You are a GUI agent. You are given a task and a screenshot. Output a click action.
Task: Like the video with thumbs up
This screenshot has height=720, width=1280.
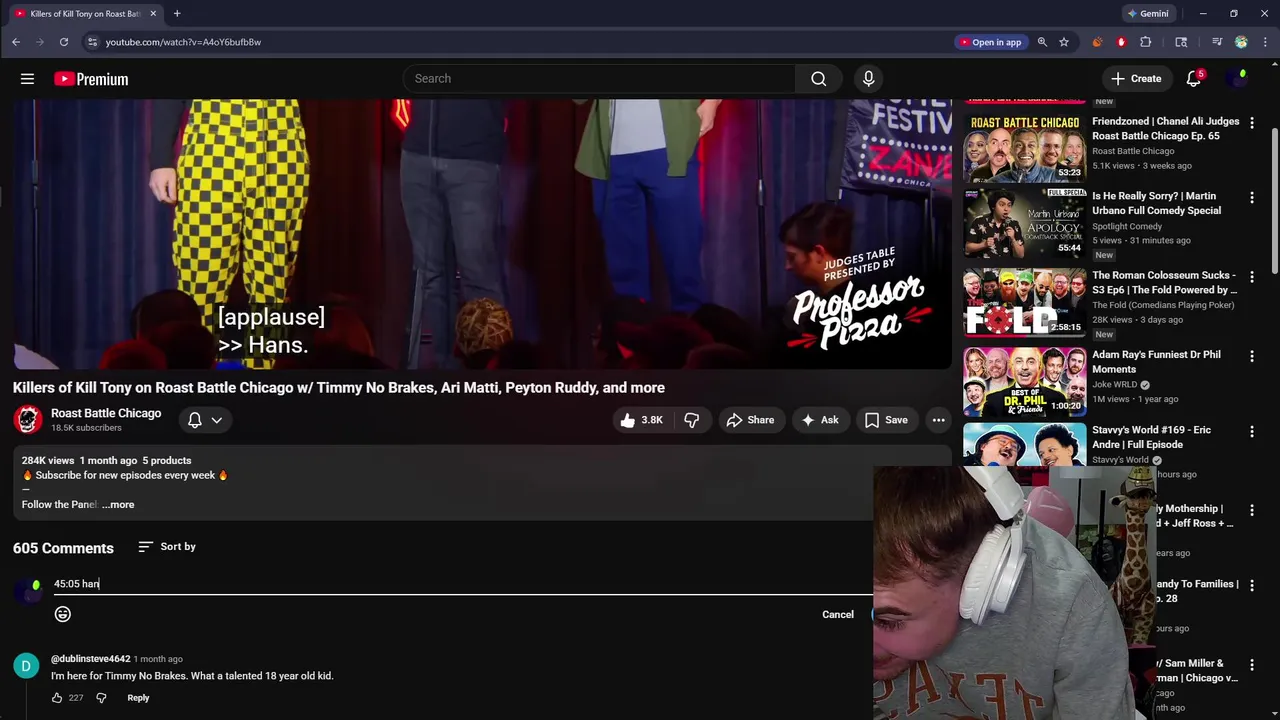[x=641, y=420]
